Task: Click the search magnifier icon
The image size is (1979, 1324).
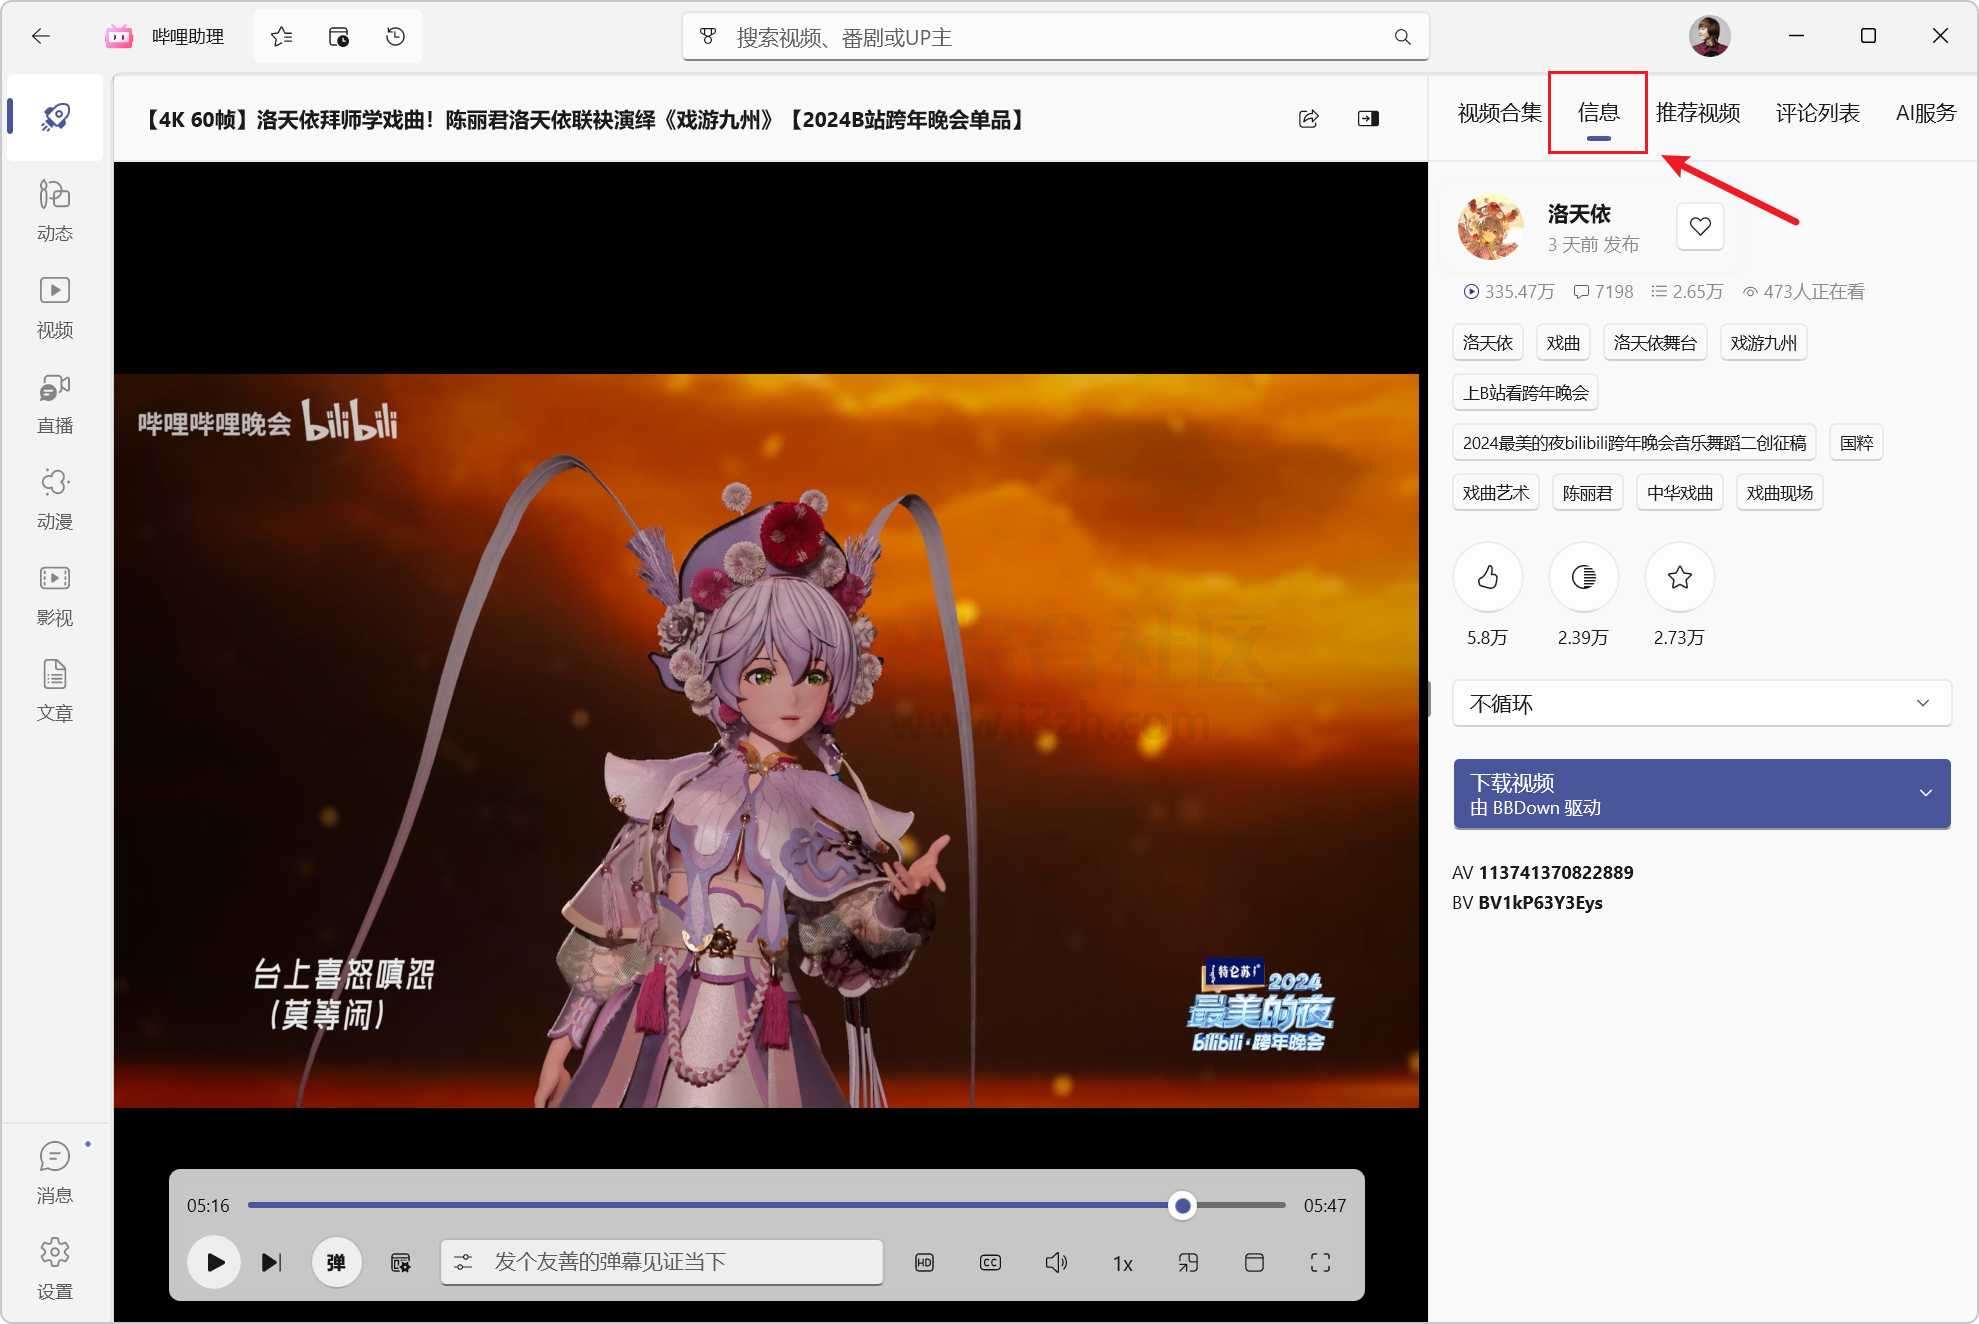Action: [1403, 37]
